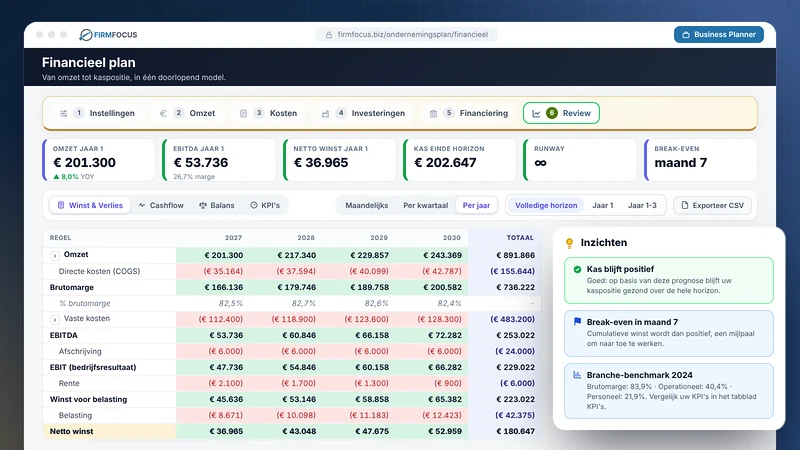
Task: Go to the Financiering step
Action: (x=469, y=113)
